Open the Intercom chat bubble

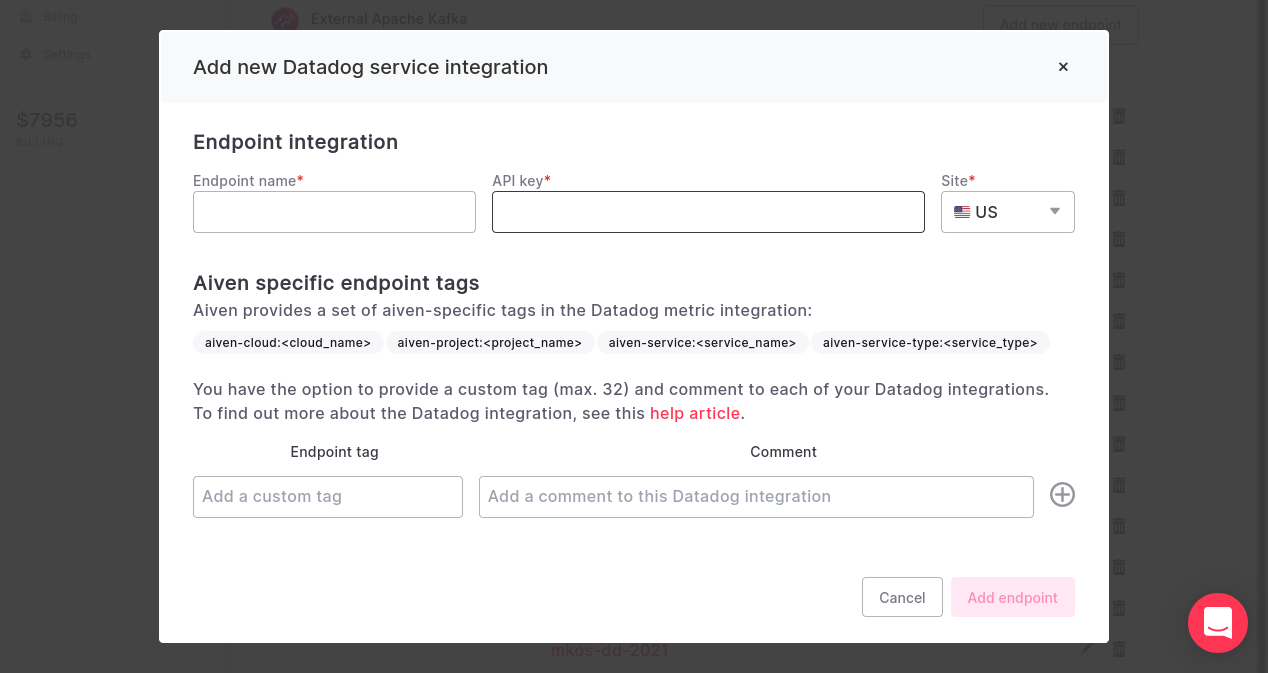[1217, 623]
